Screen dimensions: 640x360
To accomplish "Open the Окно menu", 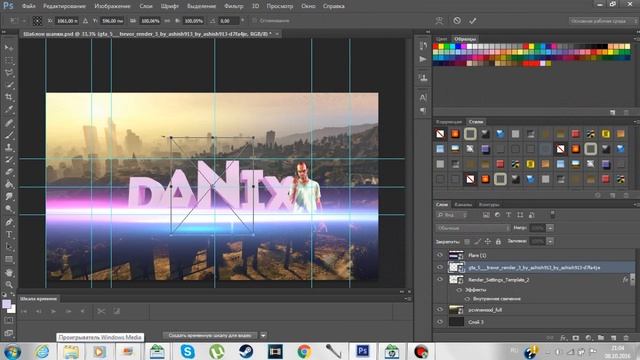I will (308, 6).
